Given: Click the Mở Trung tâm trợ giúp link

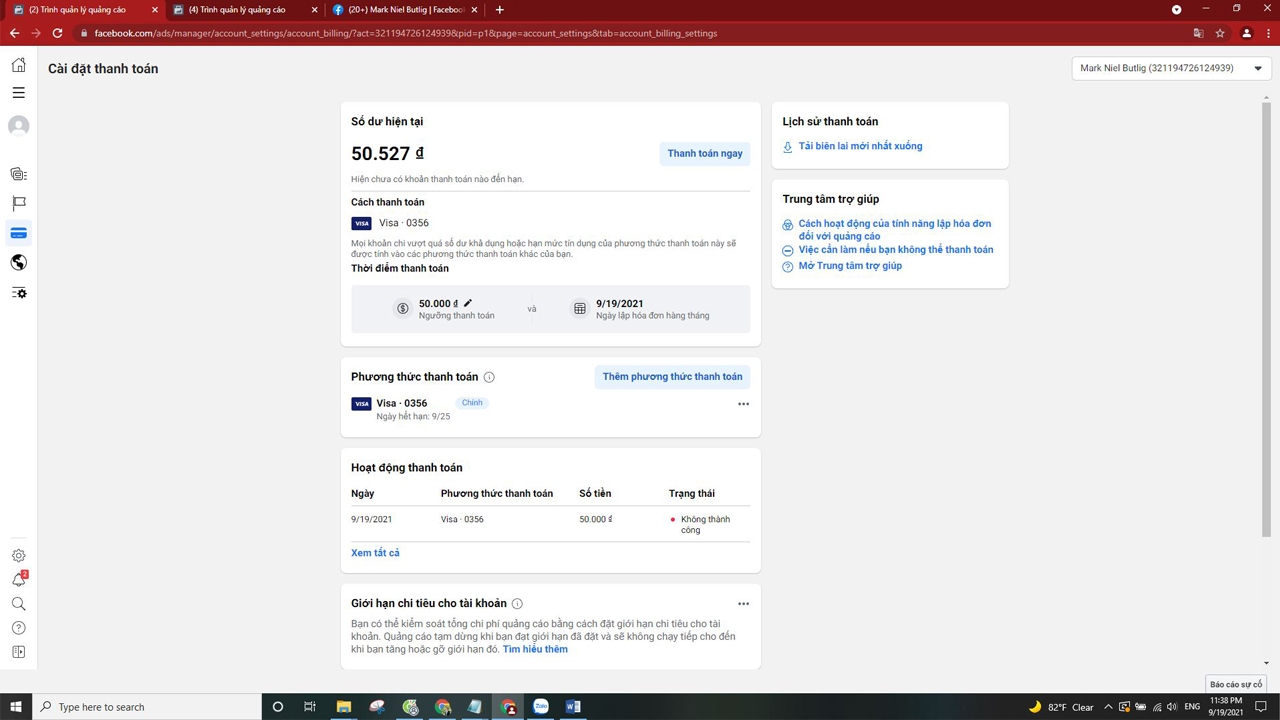Looking at the screenshot, I should point(850,266).
